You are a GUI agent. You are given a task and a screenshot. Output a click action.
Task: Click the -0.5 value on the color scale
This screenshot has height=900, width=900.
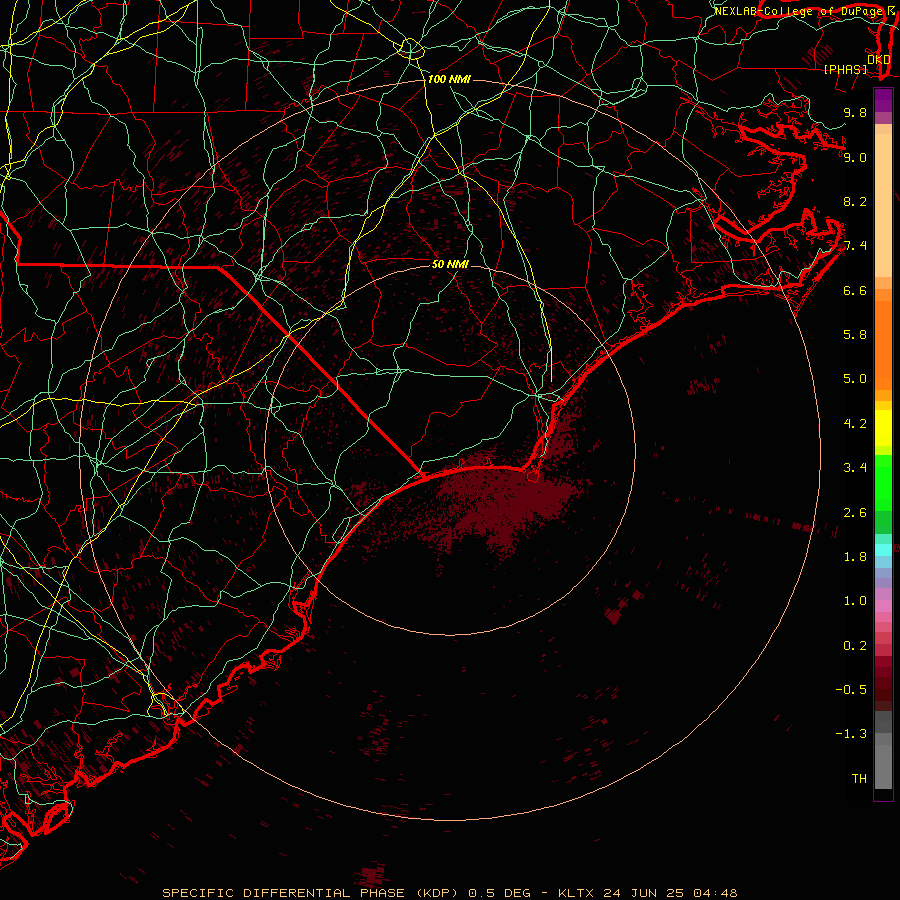pyautogui.click(x=851, y=690)
